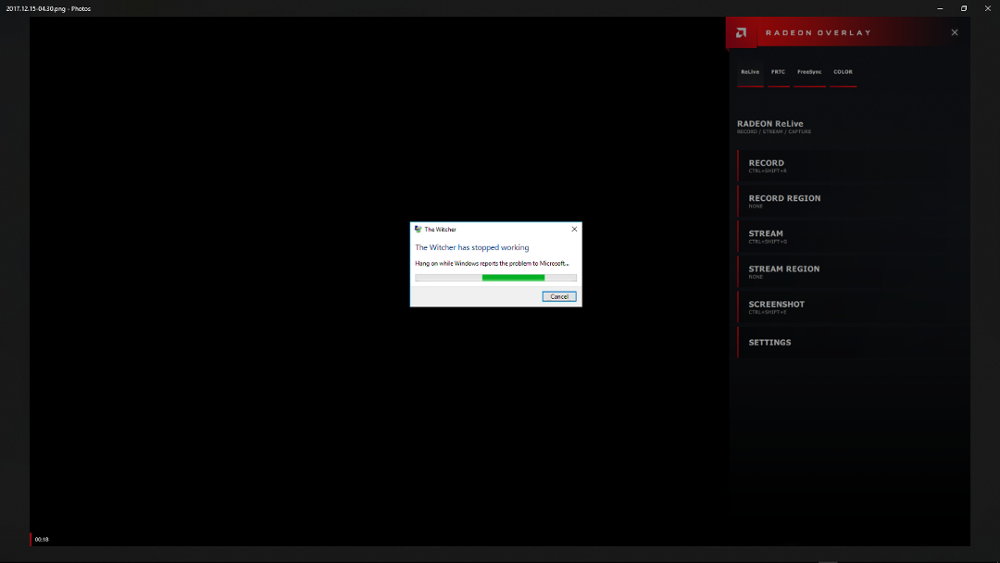The width and height of the screenshot is (1000, 563).
Task: Click the RADEON ReLive heading
Action: coord(770,124)
